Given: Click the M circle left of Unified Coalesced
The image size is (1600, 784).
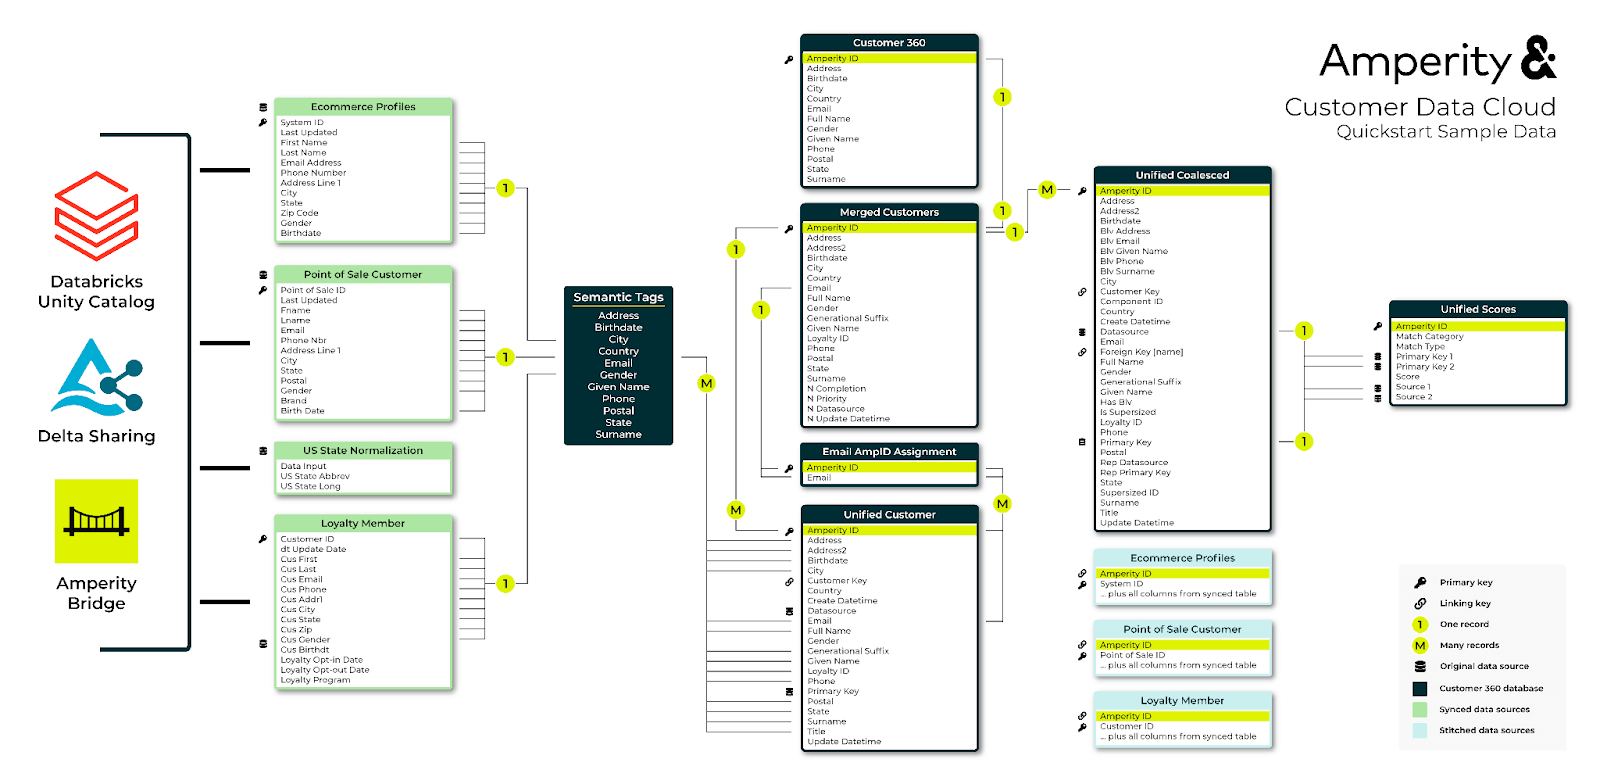Looking at the screenshot, I should click(x=1047, y=189).
